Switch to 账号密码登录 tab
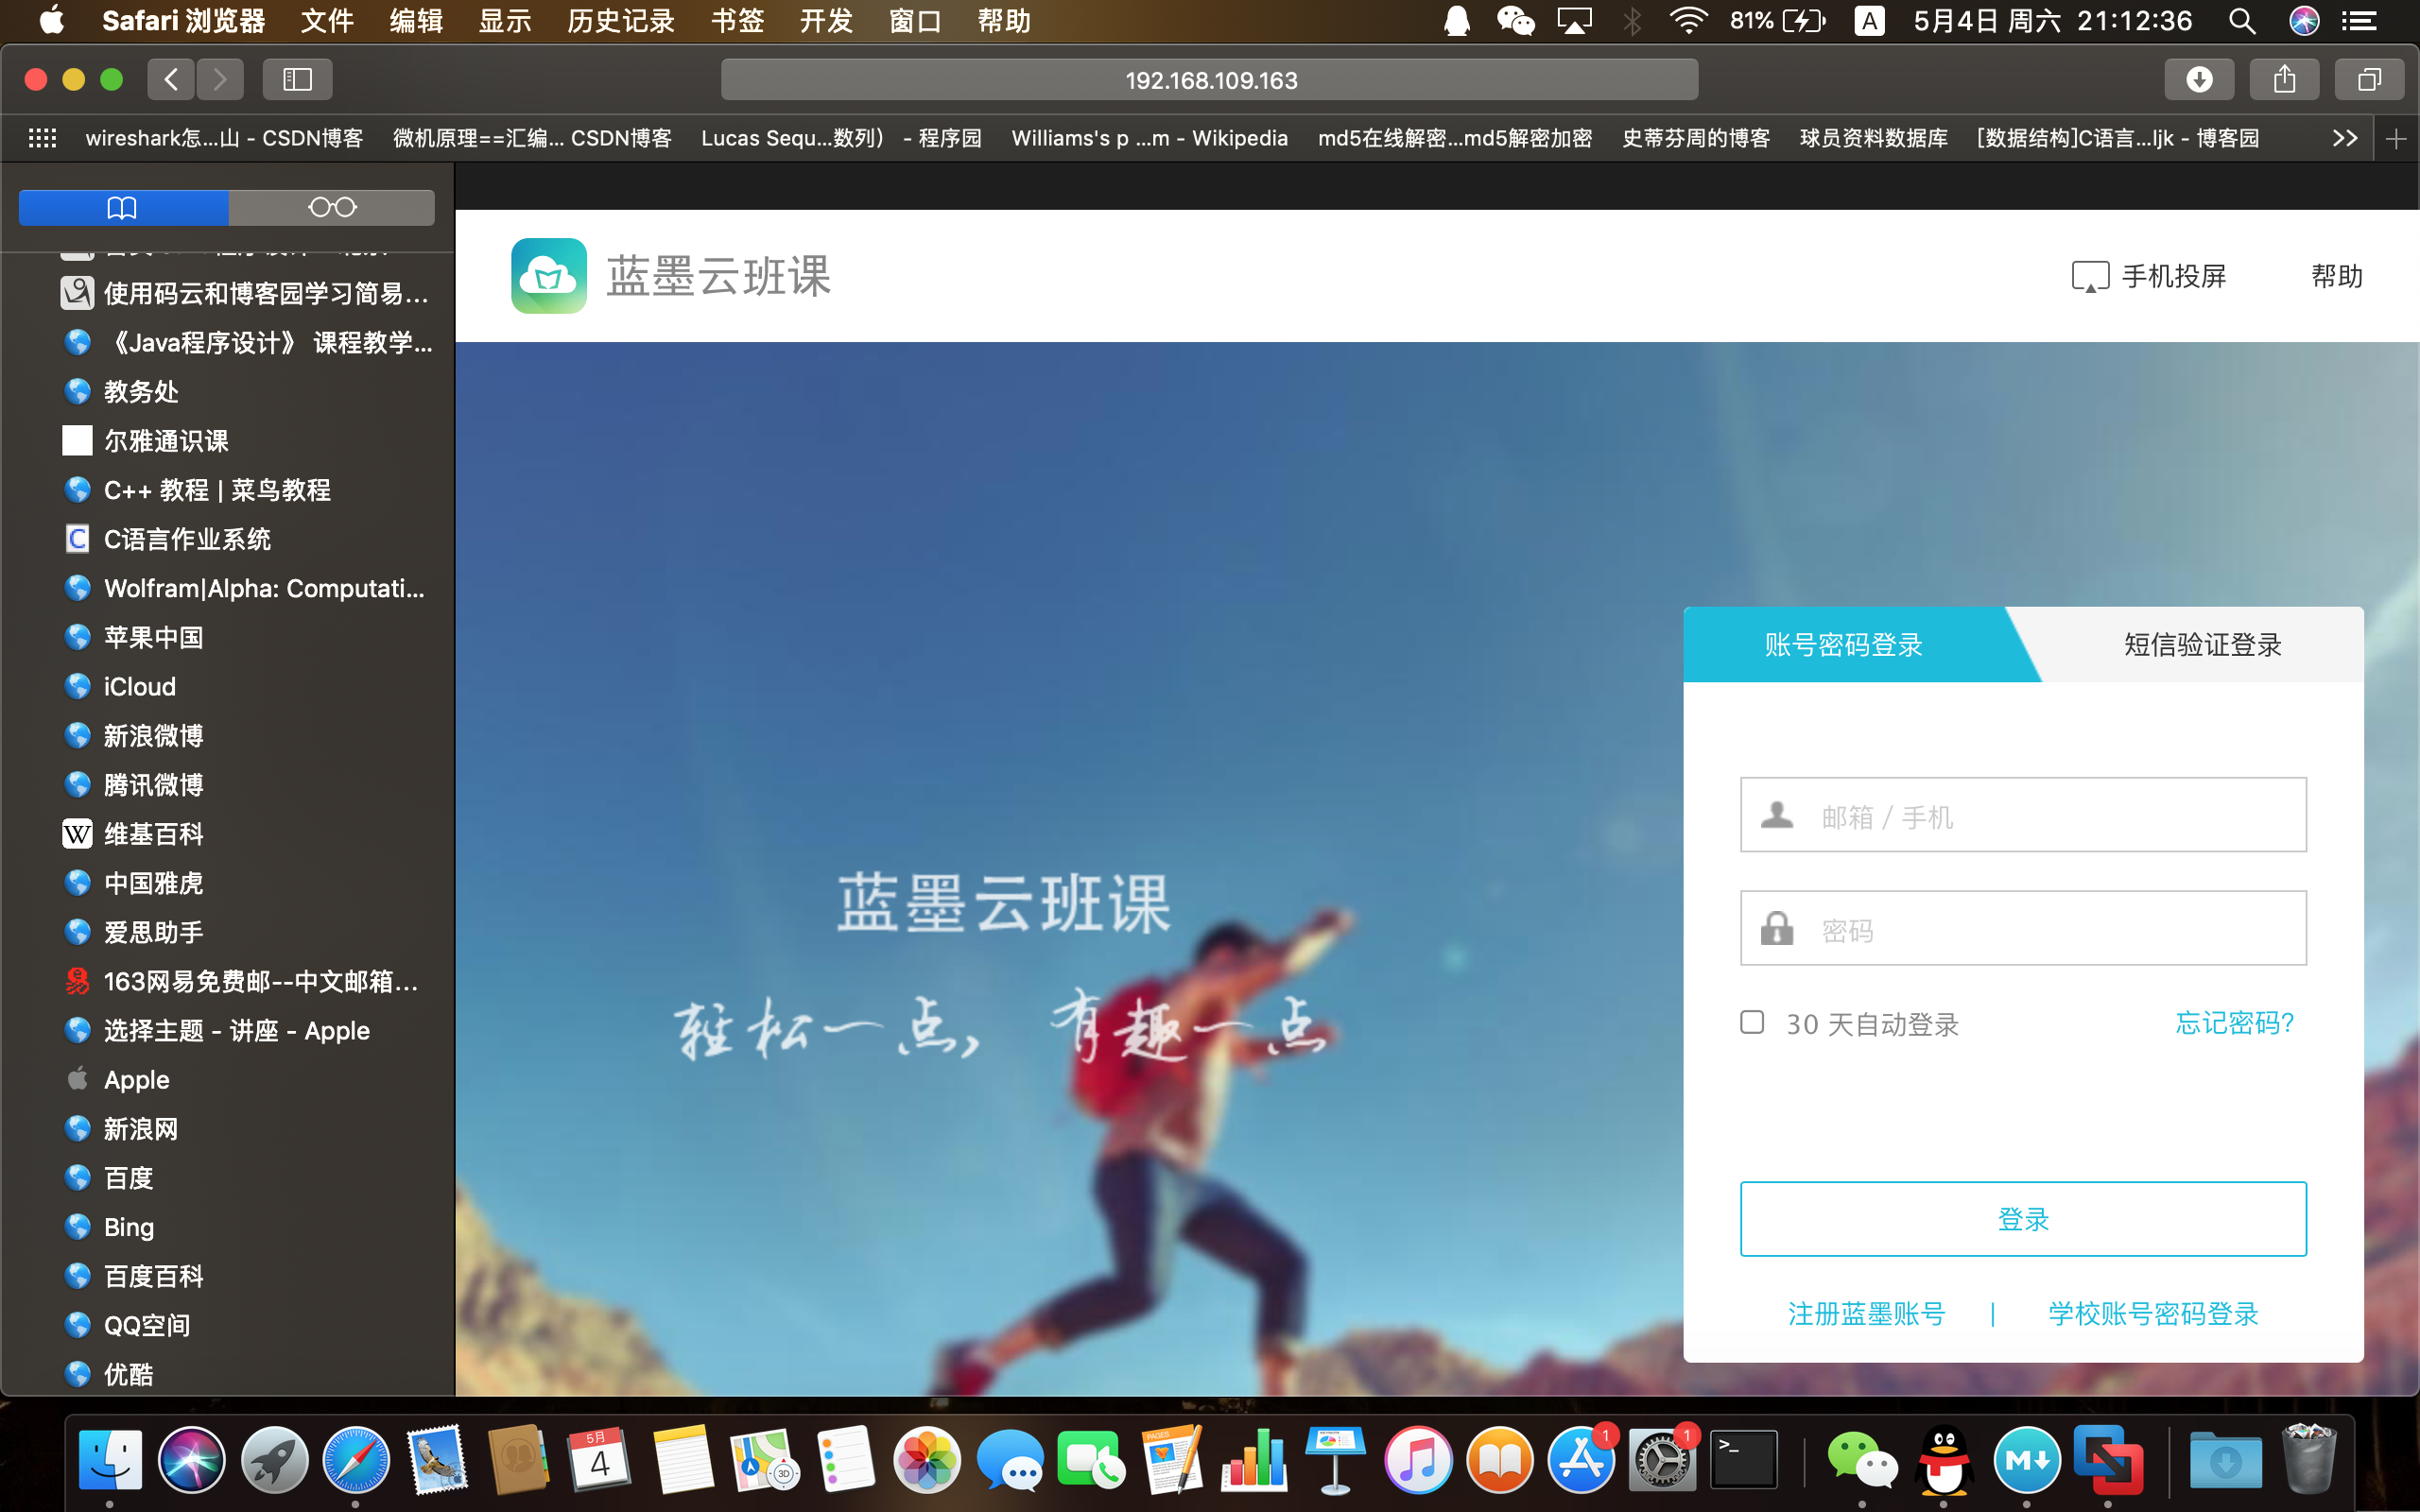2420x1512 pixels. (x=1843, y=645)
